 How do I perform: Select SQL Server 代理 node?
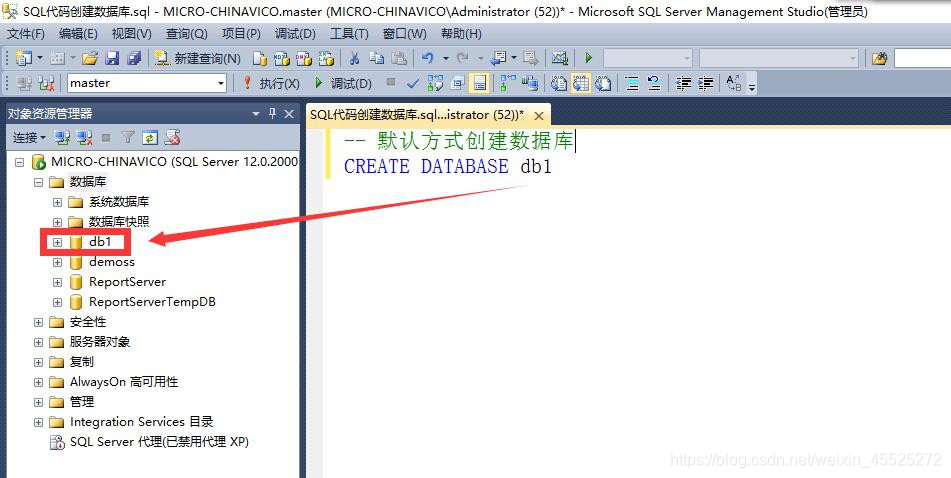click(159, 442)
